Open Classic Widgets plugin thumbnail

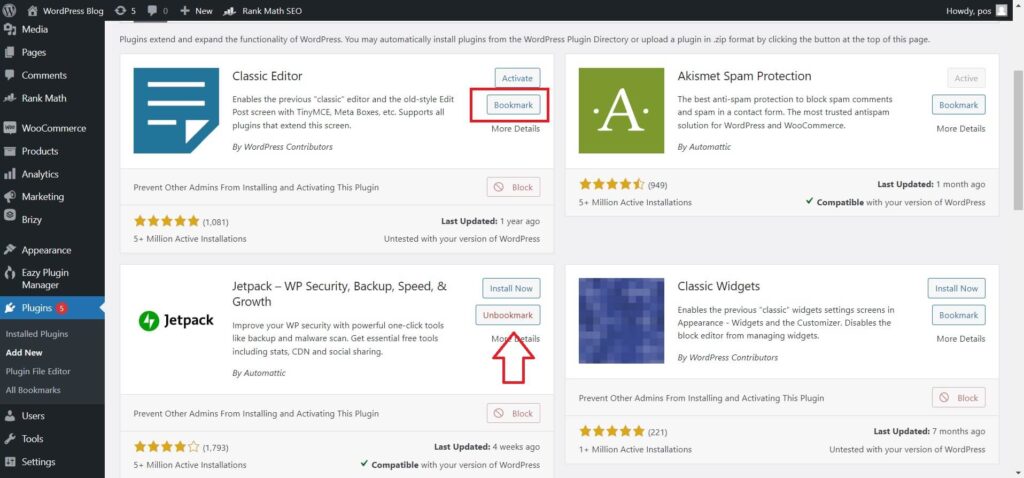click(x=621, y=321)
